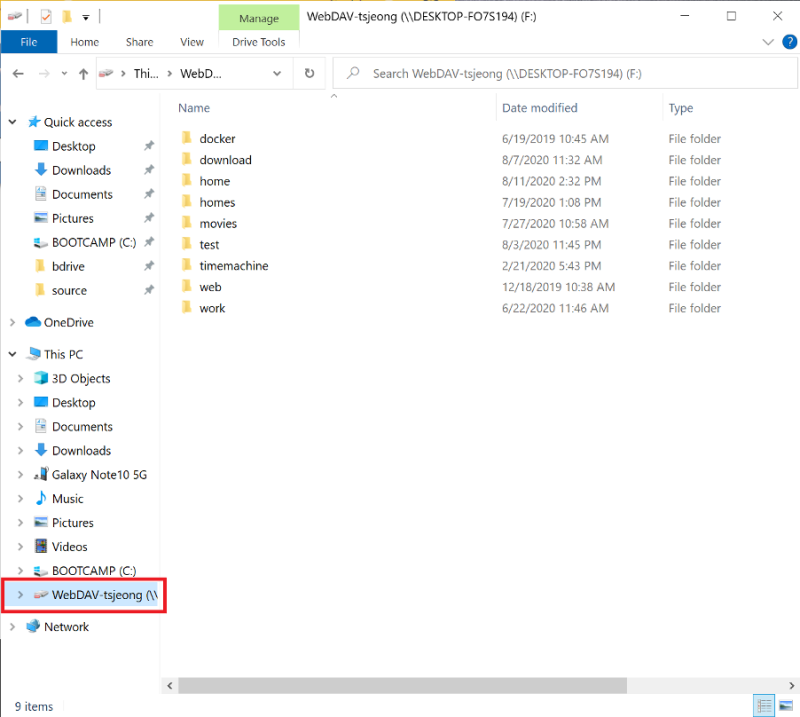
Task: Collapse the Quick access tree node
Action: 13,122
